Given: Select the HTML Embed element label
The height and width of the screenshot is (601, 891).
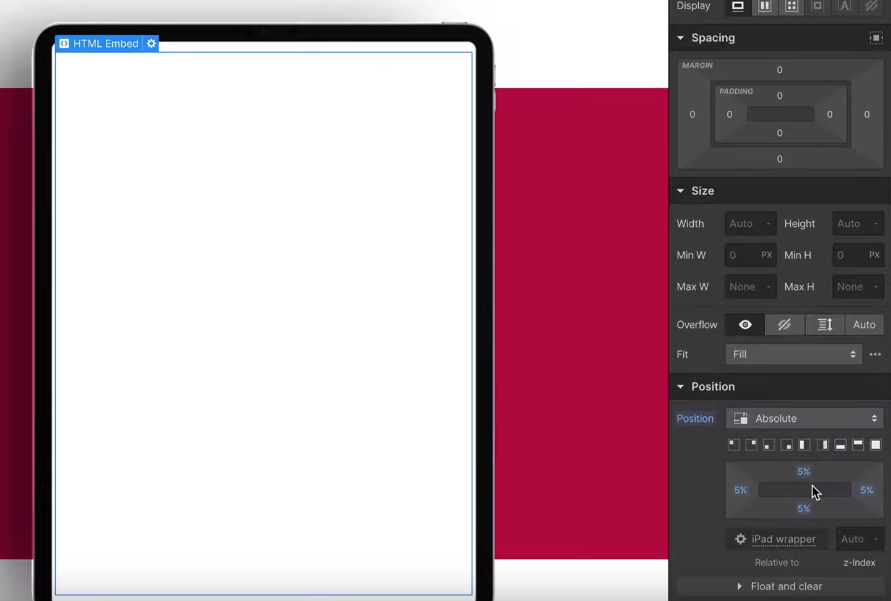Looking at the screenshot, I should pyautogui.click(x=106, y=43).
